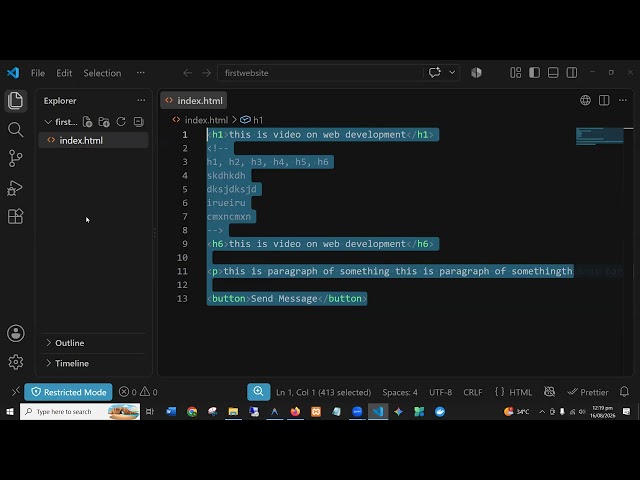Viewport: 640px width, 480px height.
Task: Select the index.html editor tab
Action: coord(194,100)
